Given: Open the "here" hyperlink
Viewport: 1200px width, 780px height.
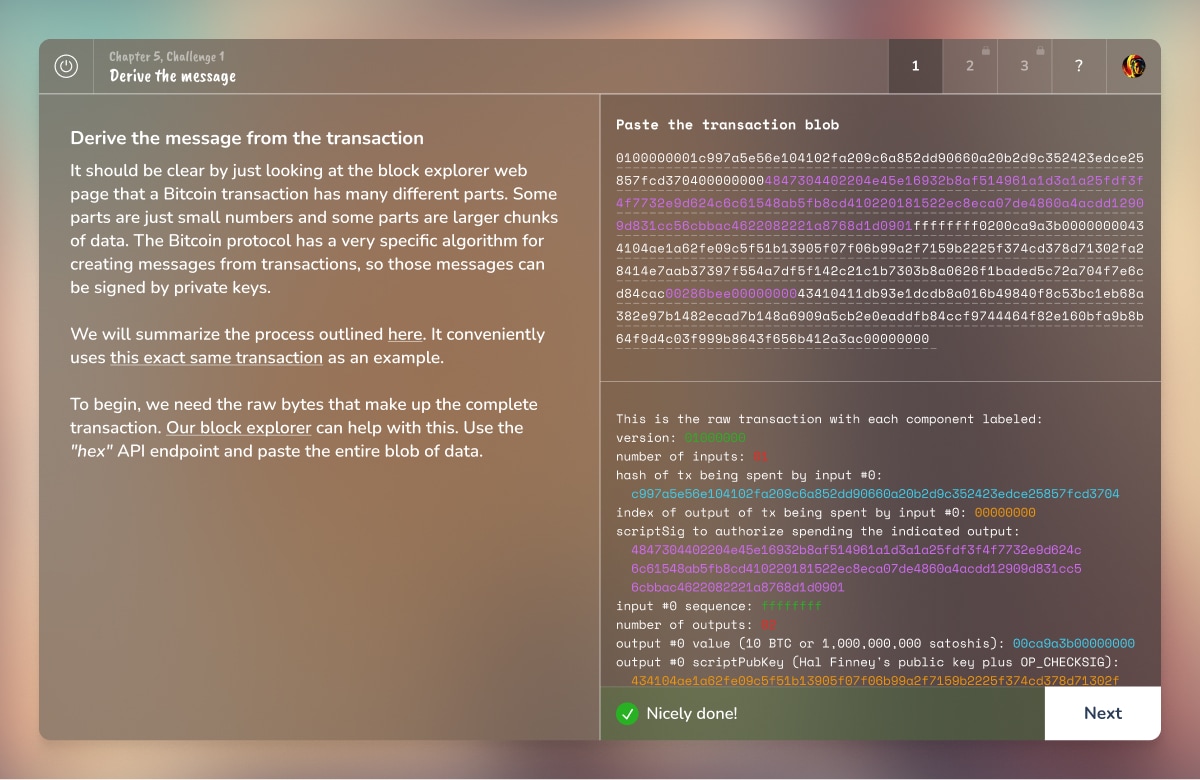Looking at the screenshot, I should pos(404,334).
